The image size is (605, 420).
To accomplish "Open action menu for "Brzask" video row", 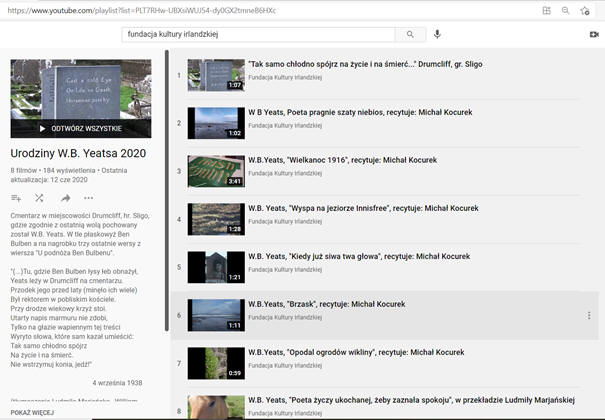I will point(589,315).
